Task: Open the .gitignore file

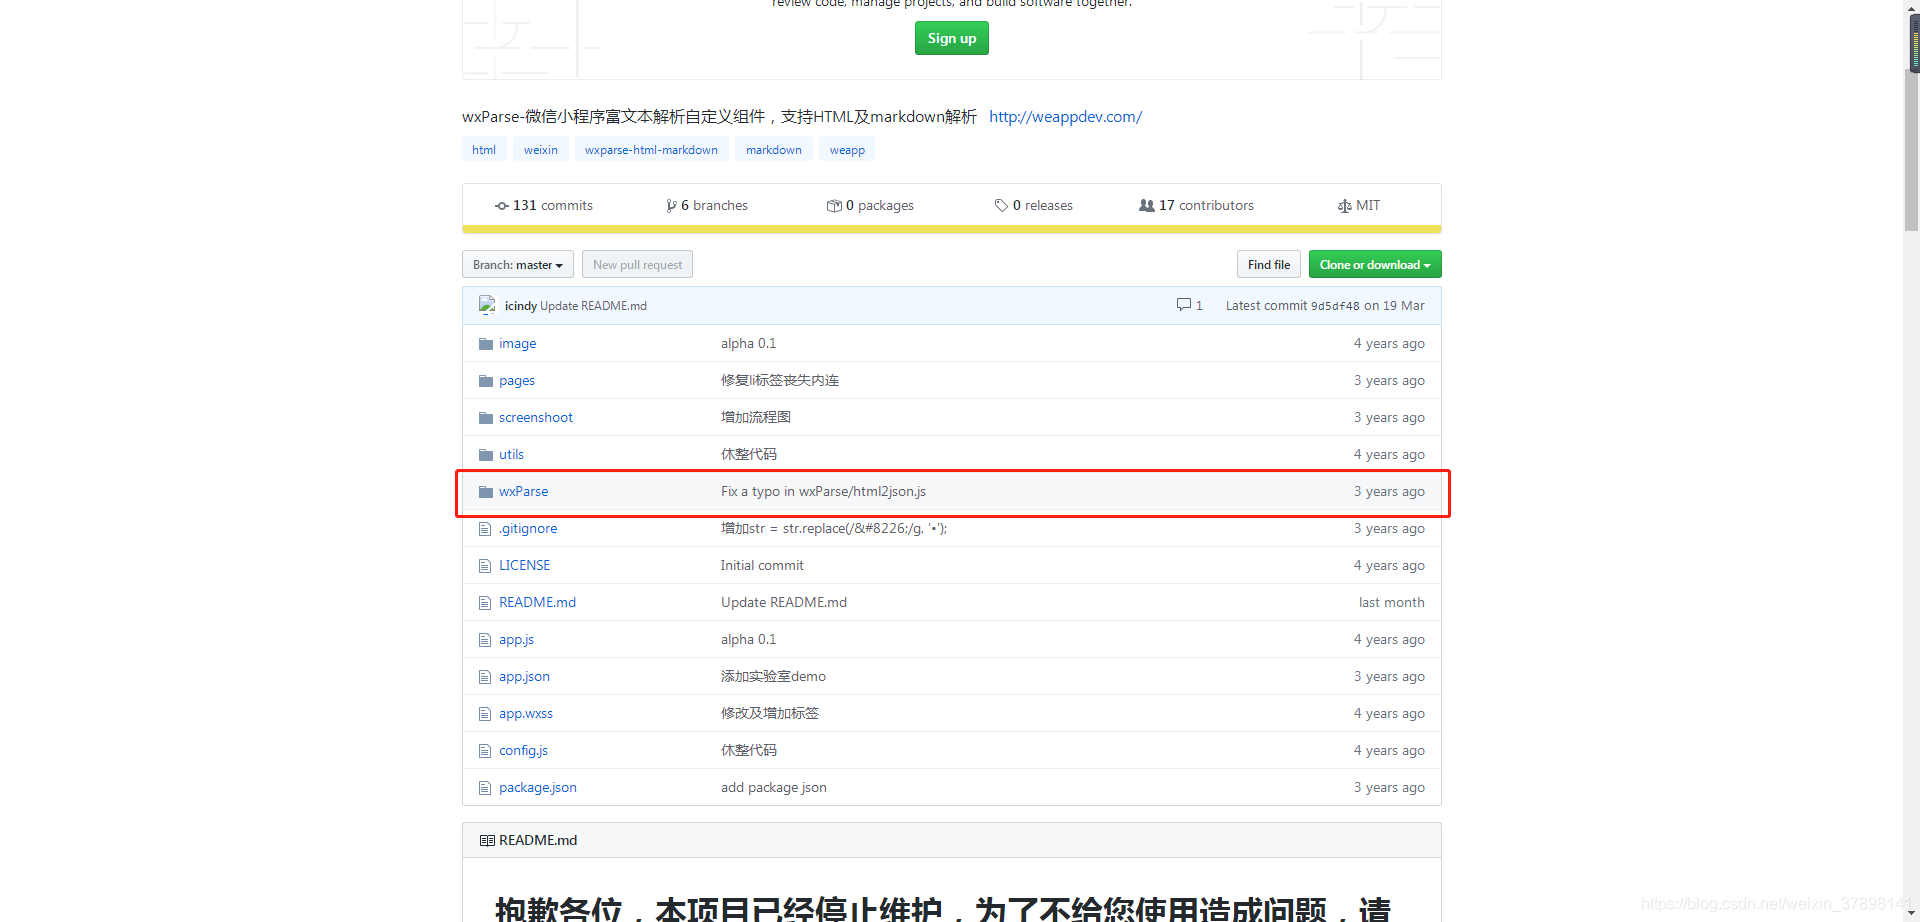Action: click(x=528, y=529)
